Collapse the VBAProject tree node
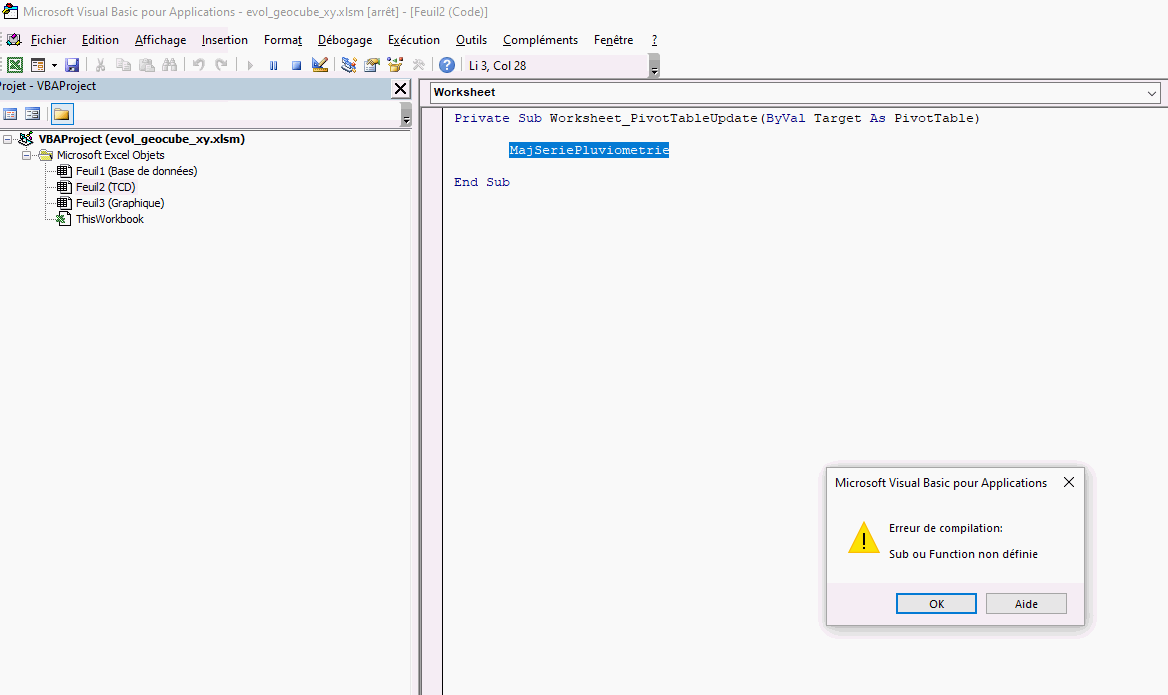 click(8, 140)
